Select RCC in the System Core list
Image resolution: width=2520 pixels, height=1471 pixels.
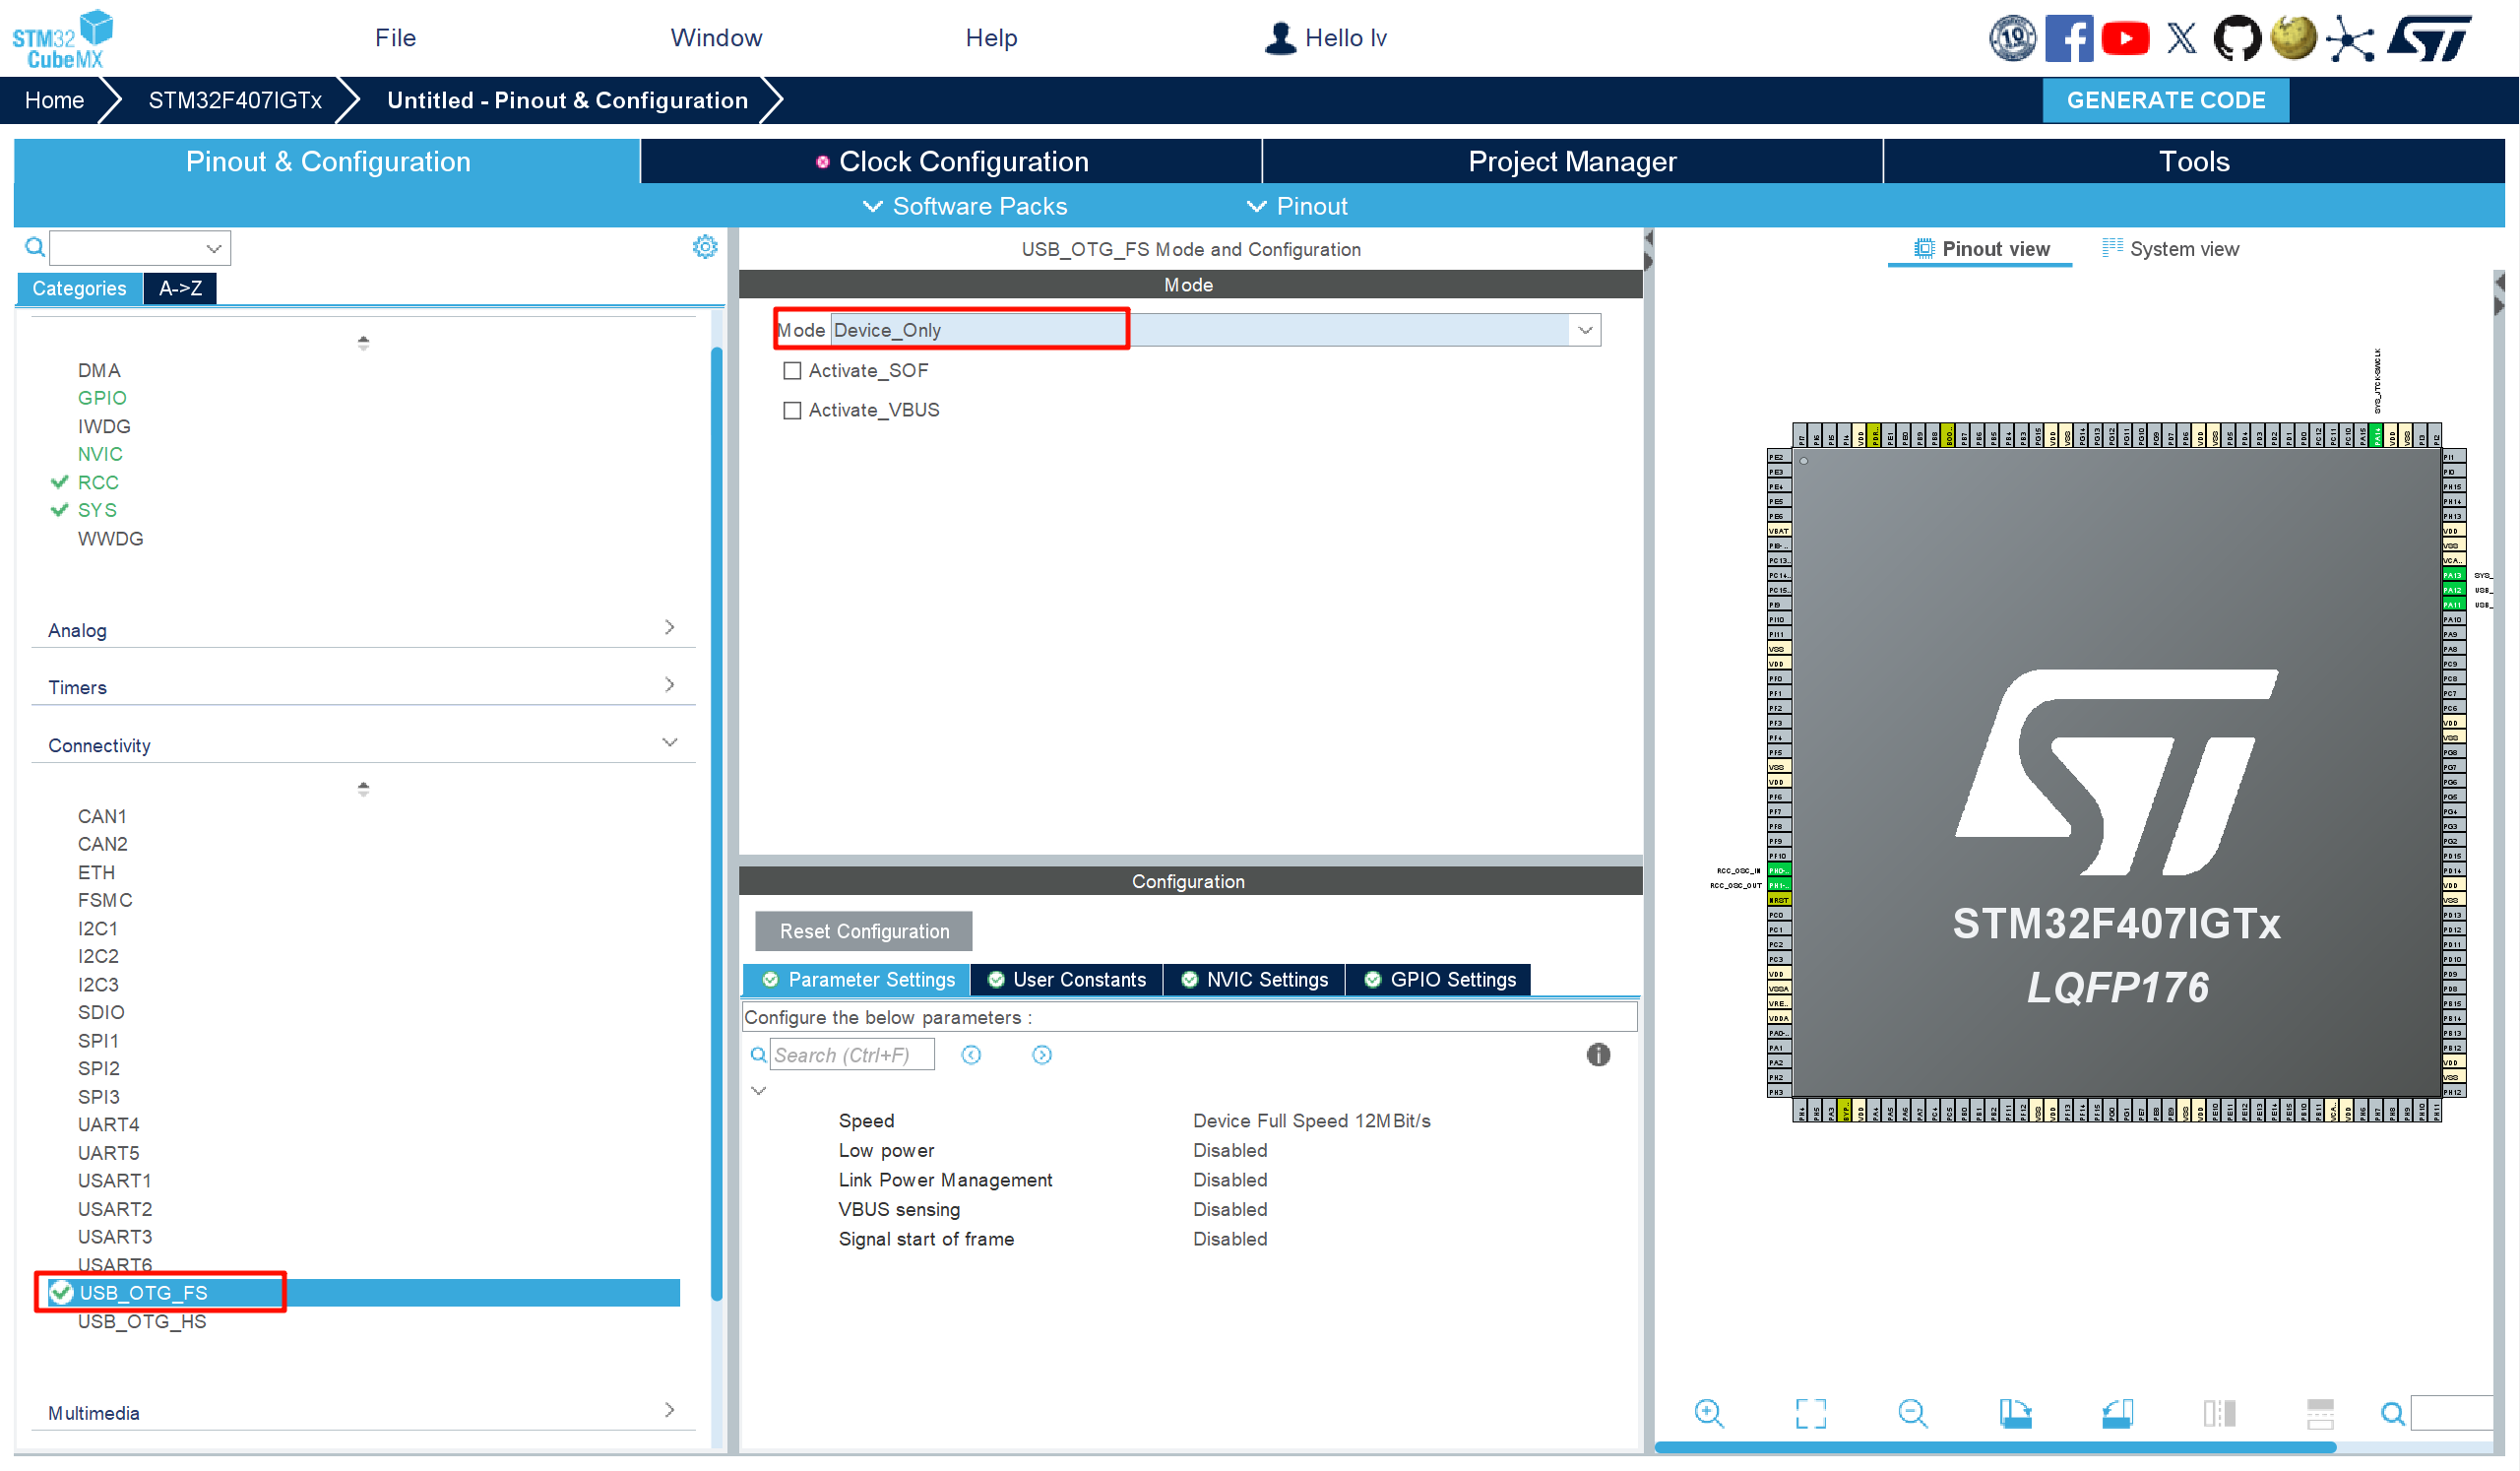click(98, 483)
